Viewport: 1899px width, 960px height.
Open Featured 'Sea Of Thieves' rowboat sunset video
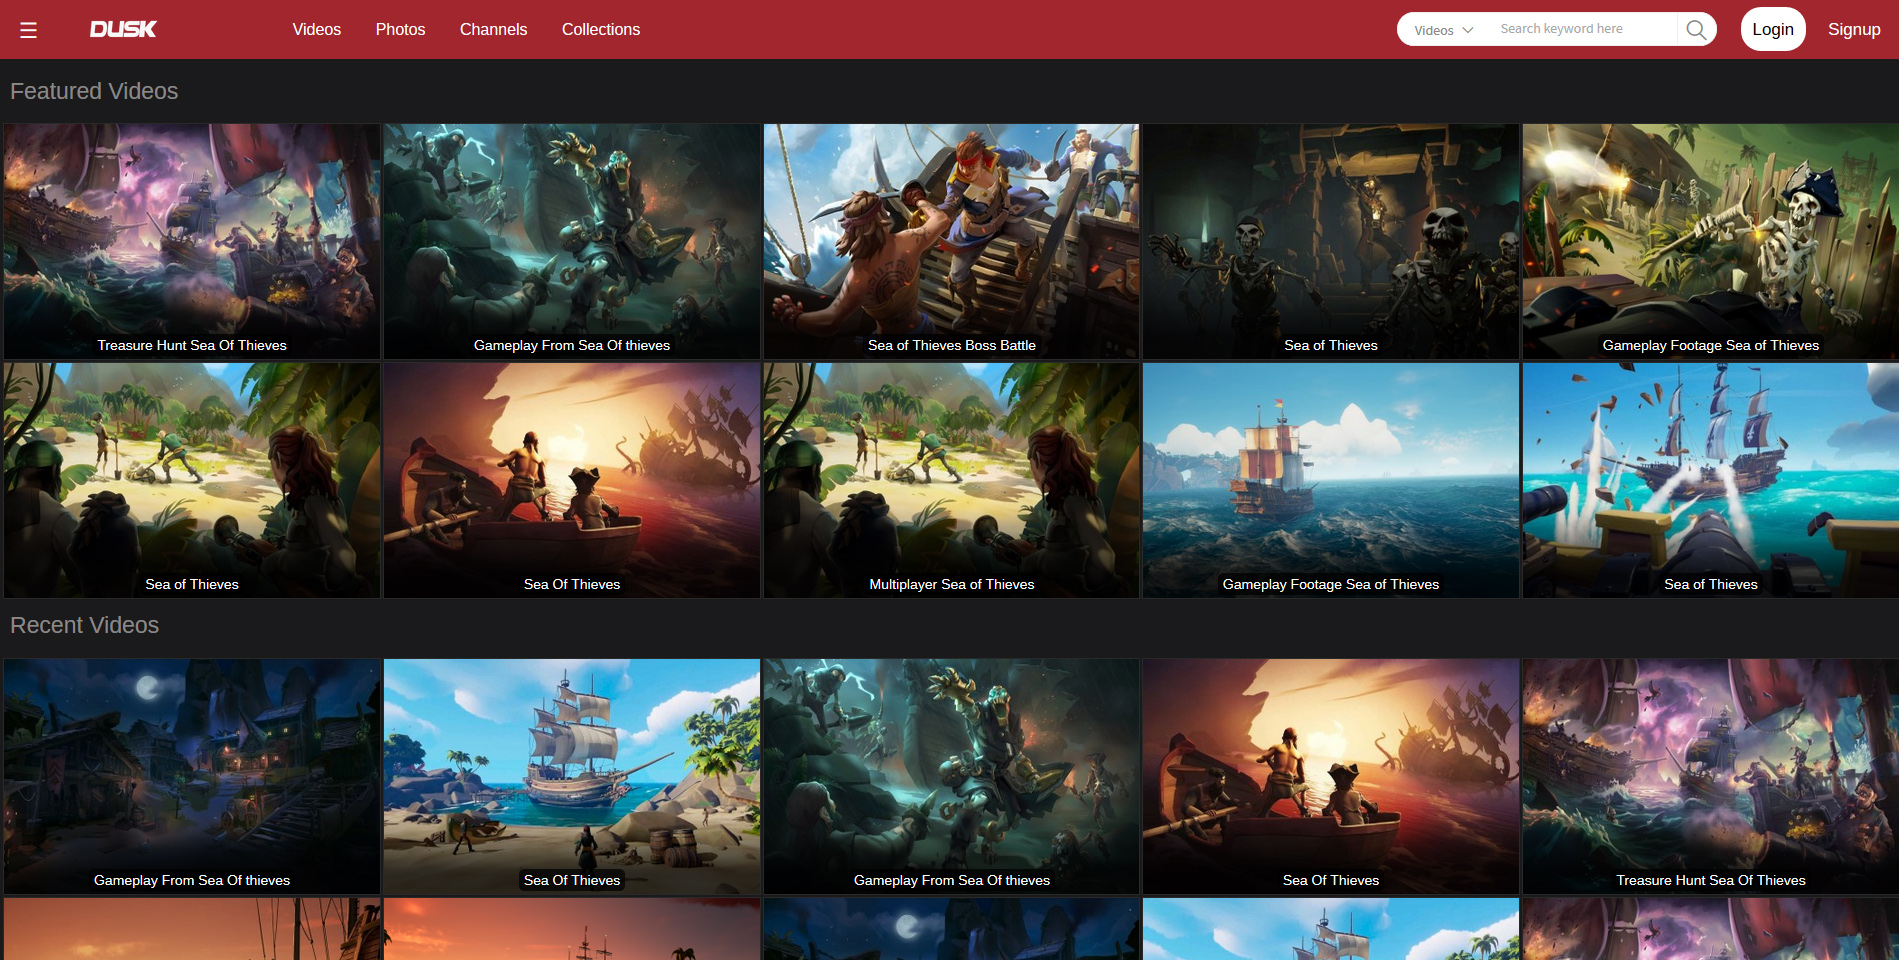click(572, 480)
